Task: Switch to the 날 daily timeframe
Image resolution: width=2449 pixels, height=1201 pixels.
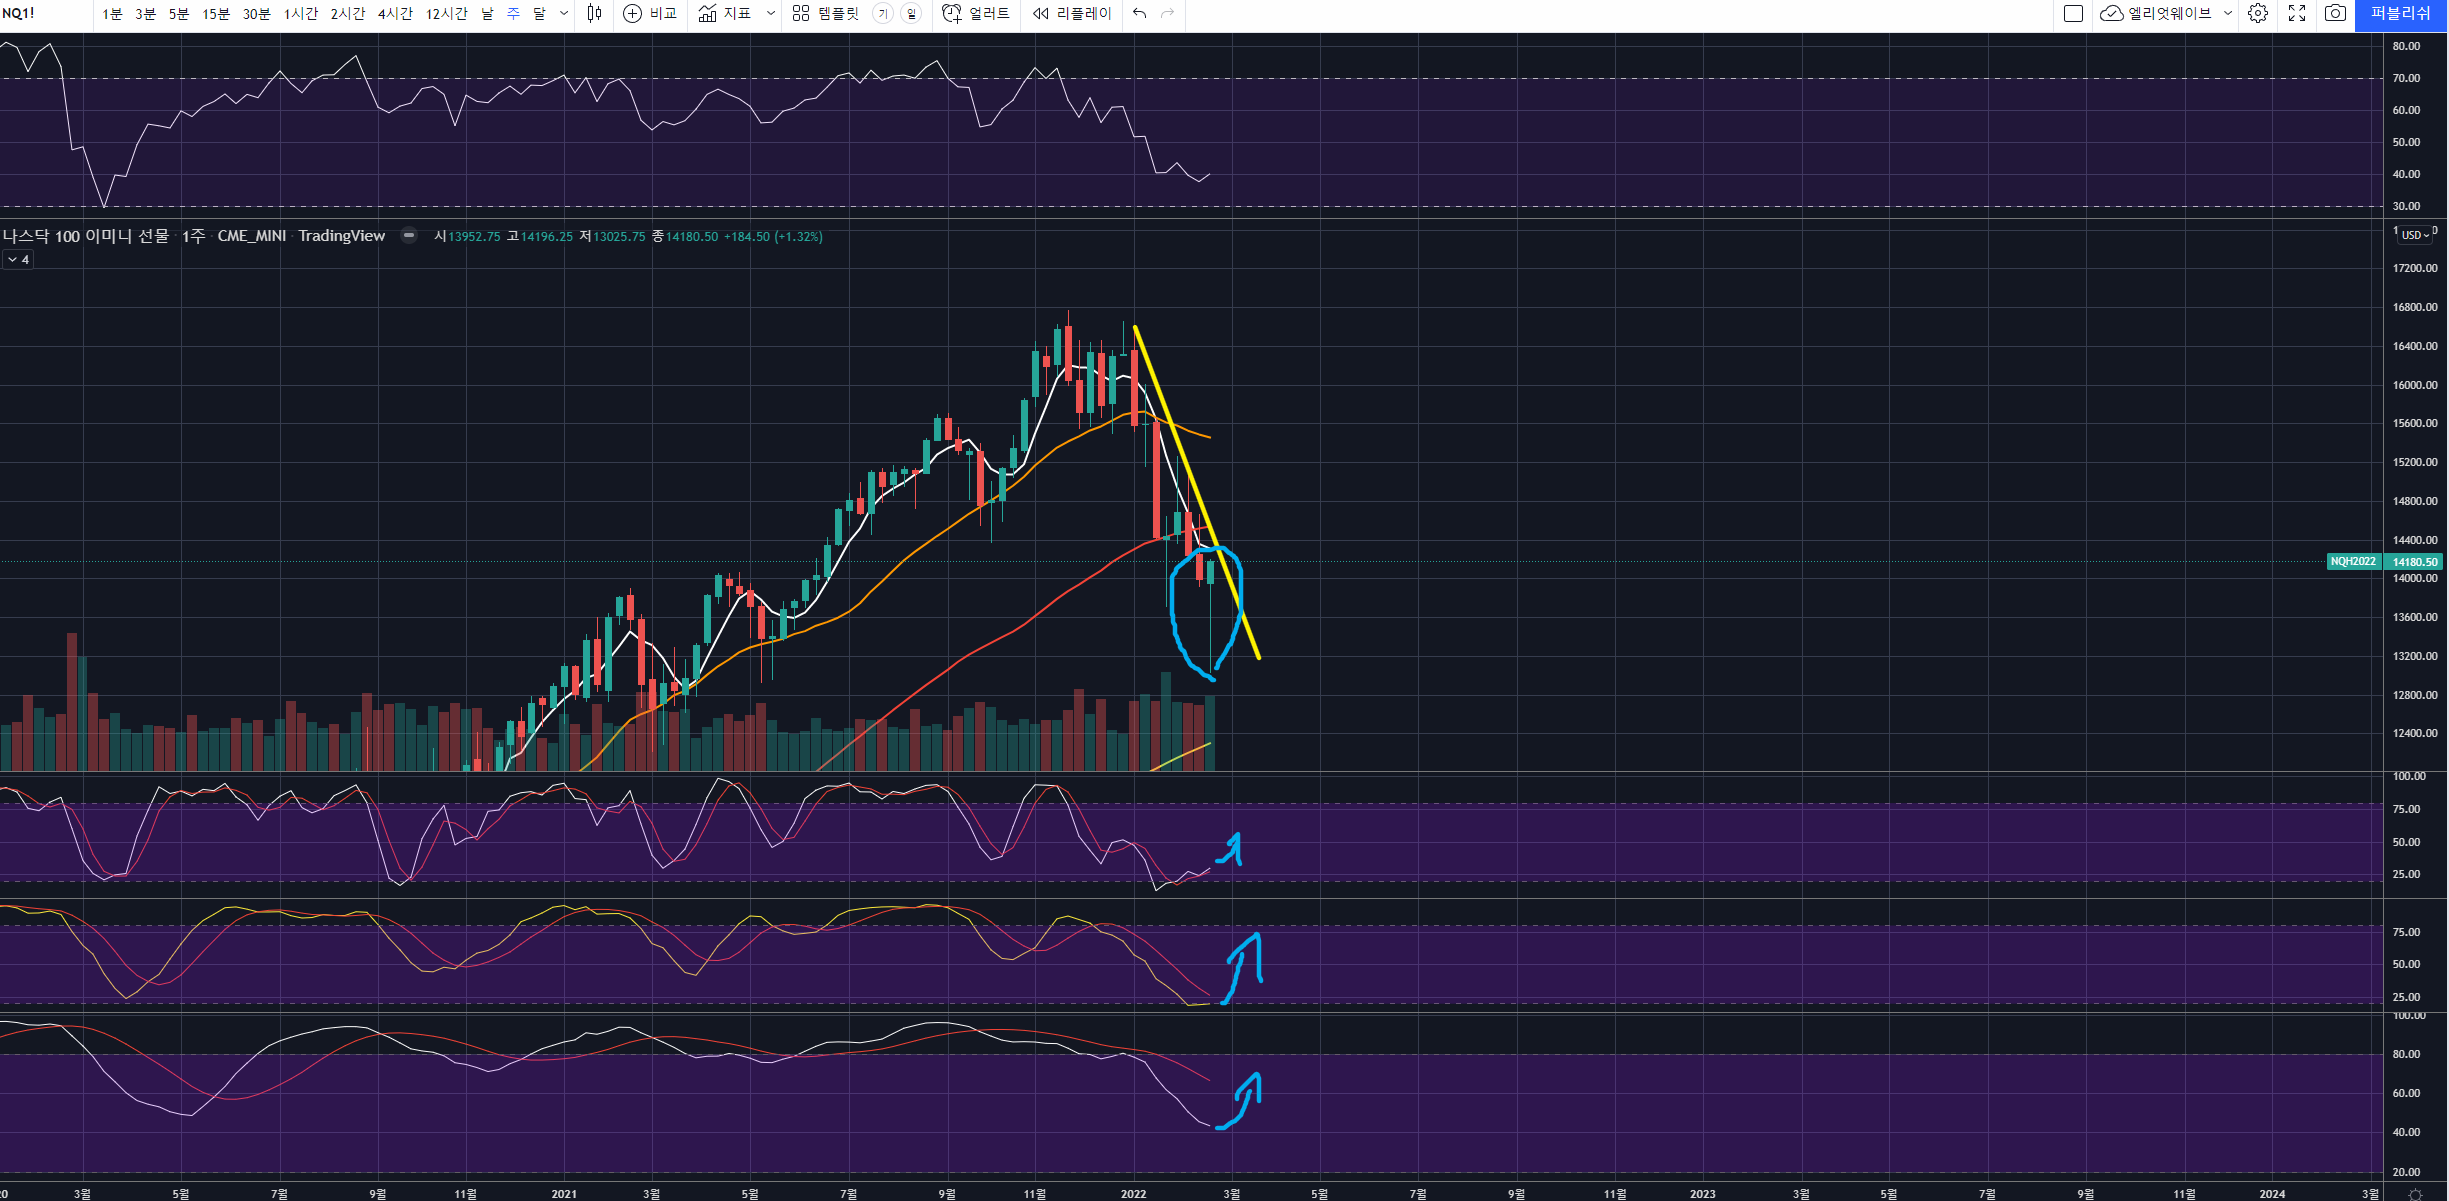Action: (x=487, y=13)
